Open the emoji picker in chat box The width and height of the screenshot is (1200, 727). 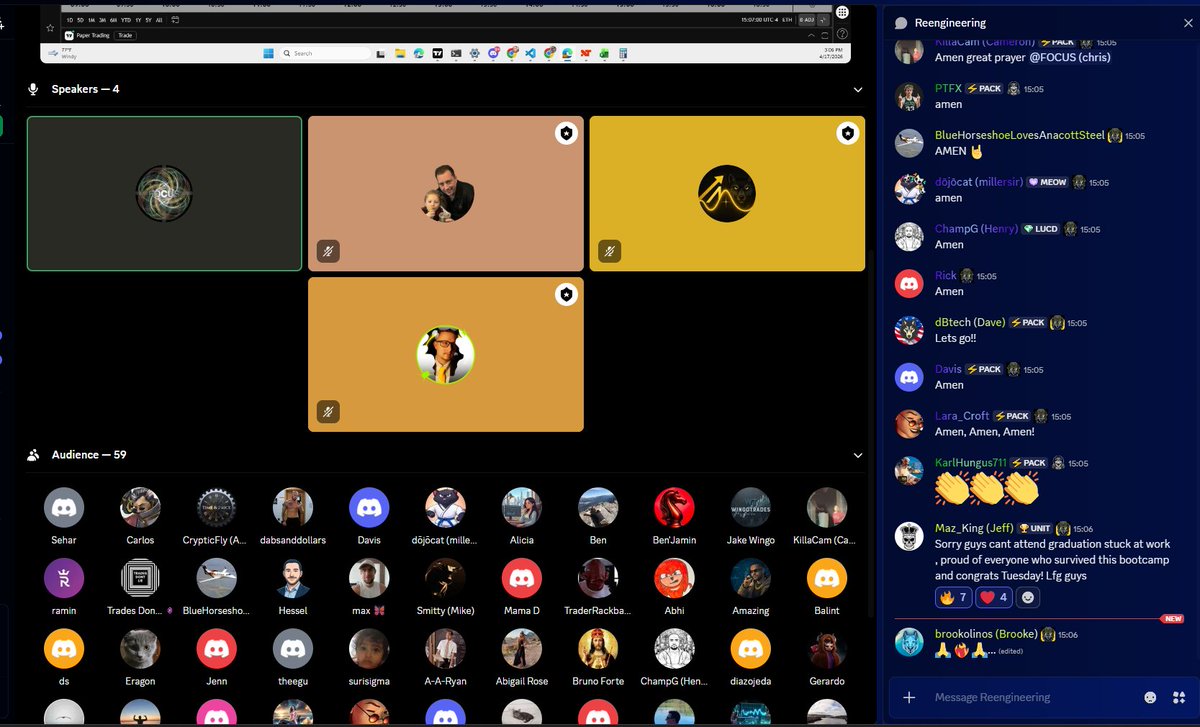[1150, 697]
